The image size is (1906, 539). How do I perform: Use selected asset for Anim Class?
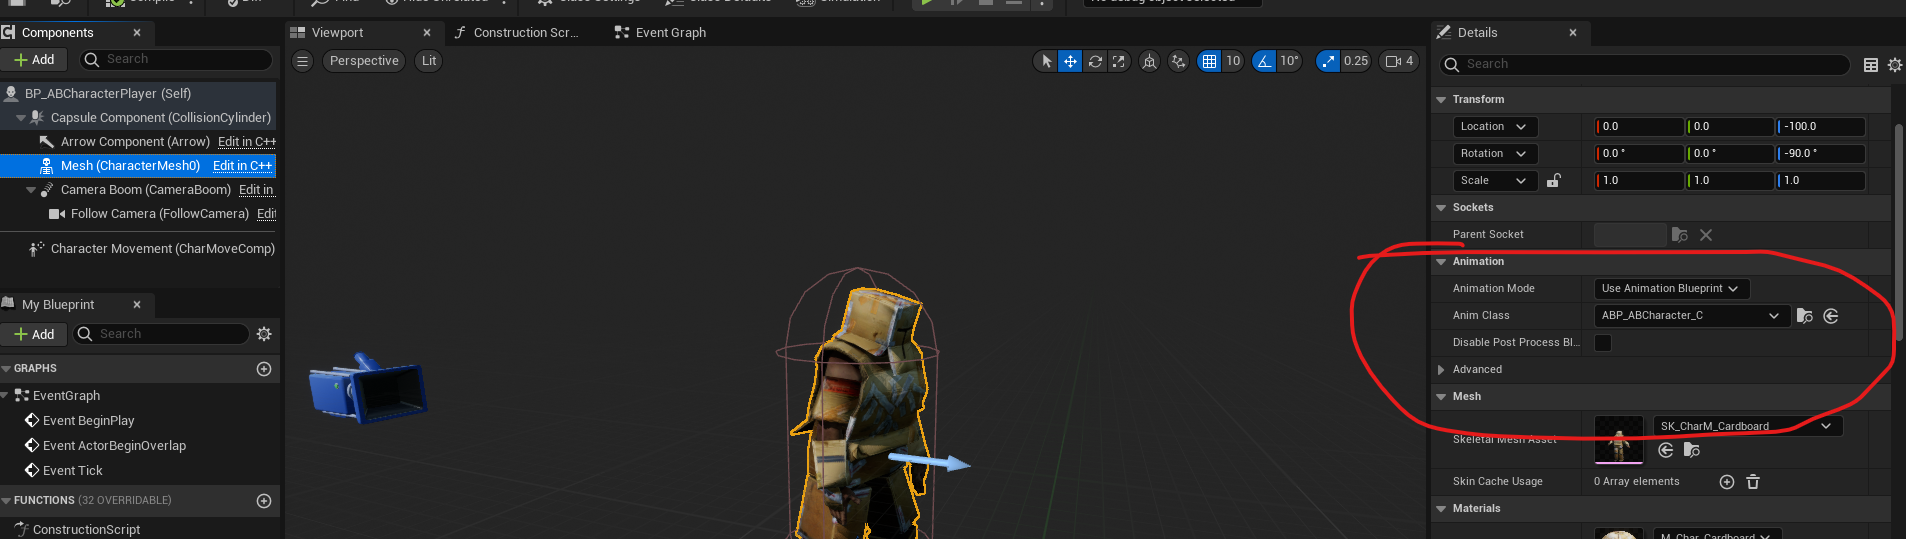click(1831, 316)
